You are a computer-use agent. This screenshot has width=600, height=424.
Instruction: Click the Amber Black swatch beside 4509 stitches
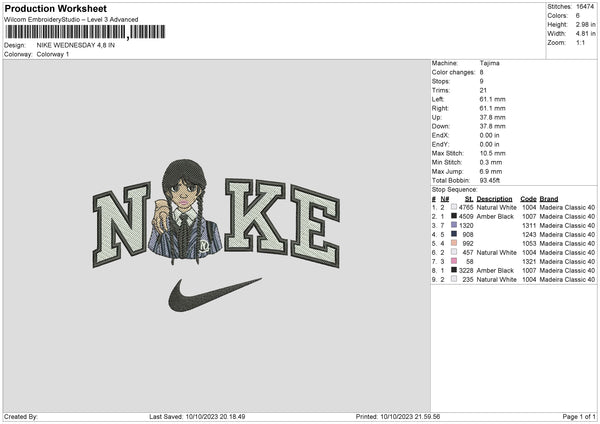454,216
